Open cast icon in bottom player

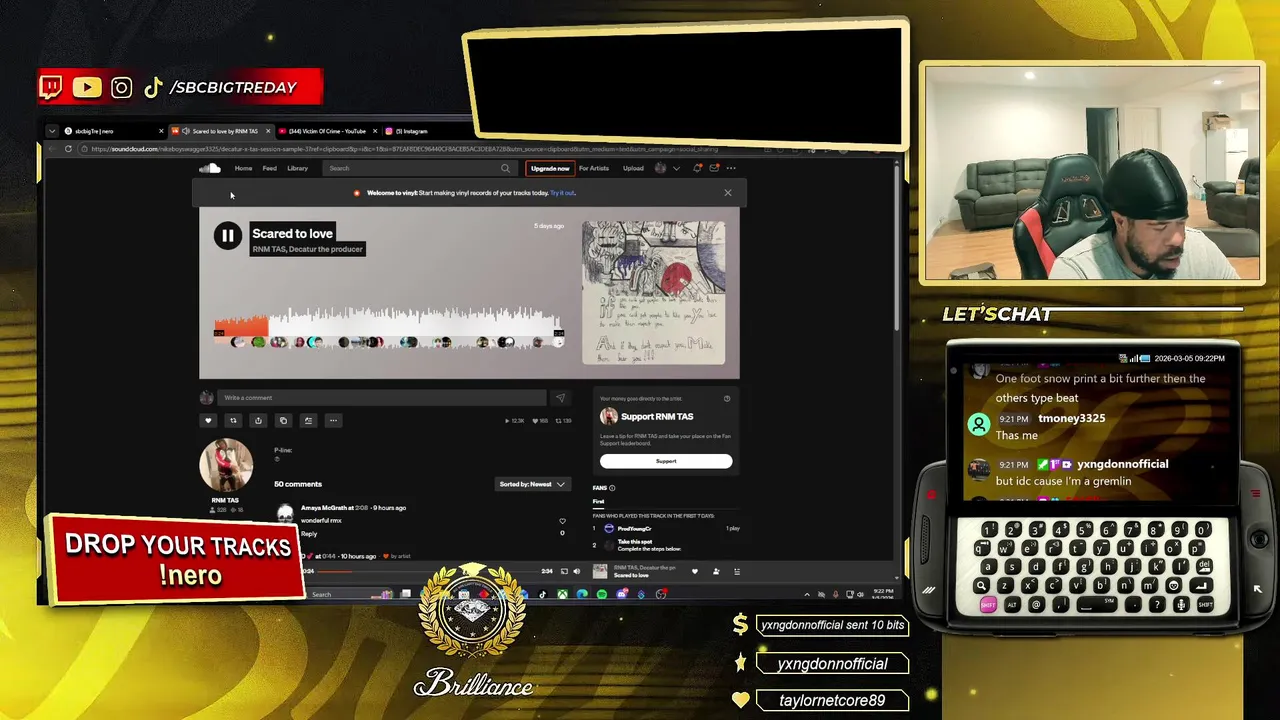point(564,571)
